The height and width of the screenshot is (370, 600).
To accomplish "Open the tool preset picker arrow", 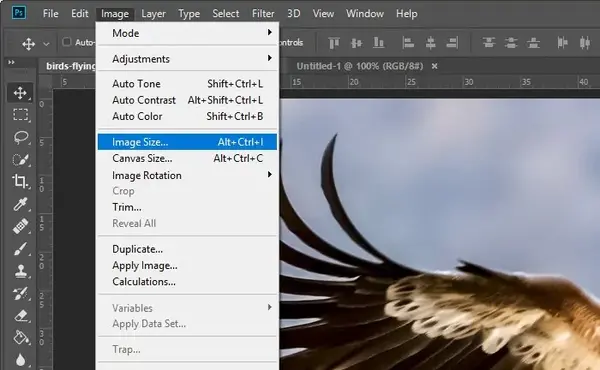I will click(x=46, y=44).
